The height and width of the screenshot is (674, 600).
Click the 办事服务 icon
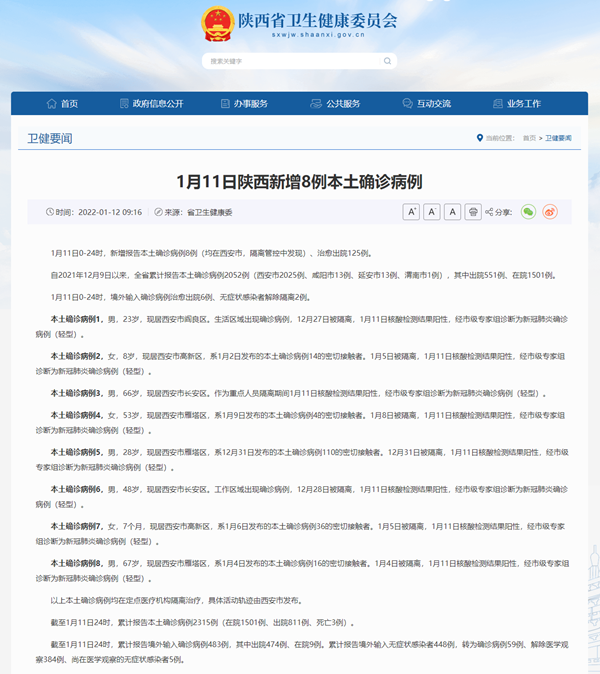225,104
